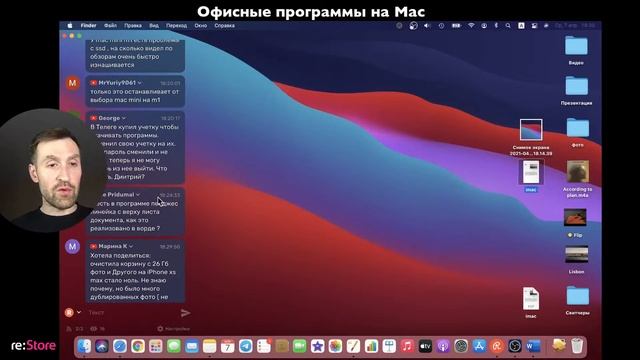Open Finder from the Dock
The height and width of the screenshot is (360, 640).
[84, 347]
